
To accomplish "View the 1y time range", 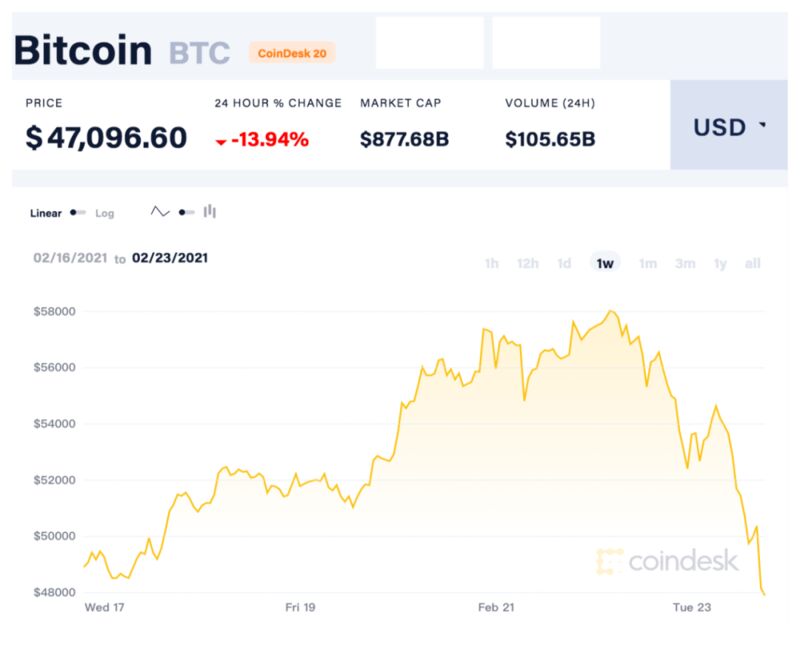I will pos(720,263).
